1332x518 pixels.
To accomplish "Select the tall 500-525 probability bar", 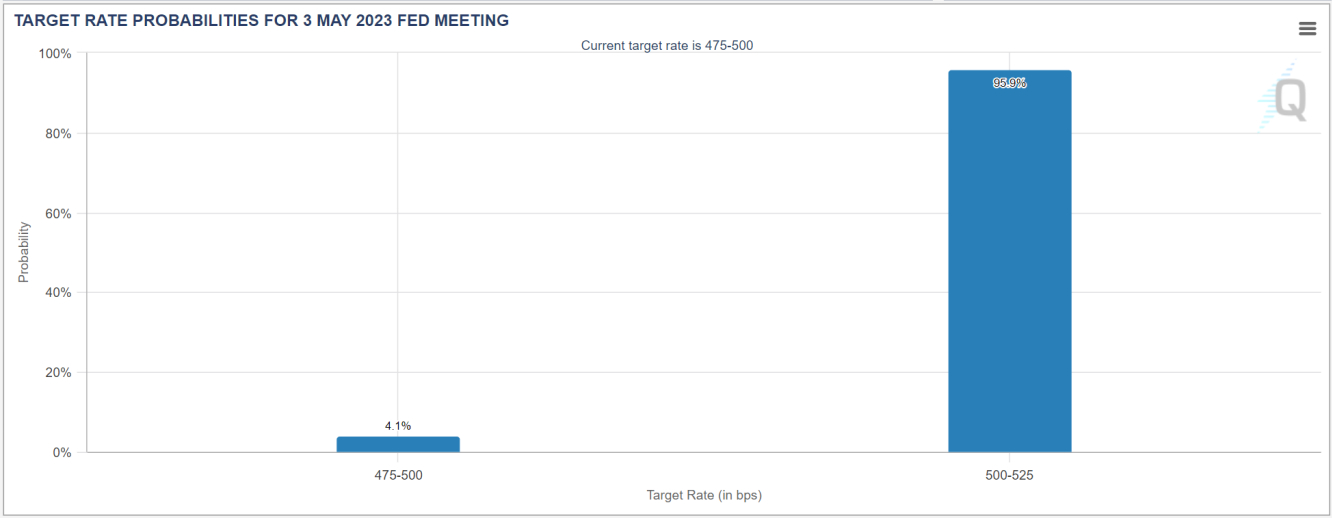I will coord(1010,261).
